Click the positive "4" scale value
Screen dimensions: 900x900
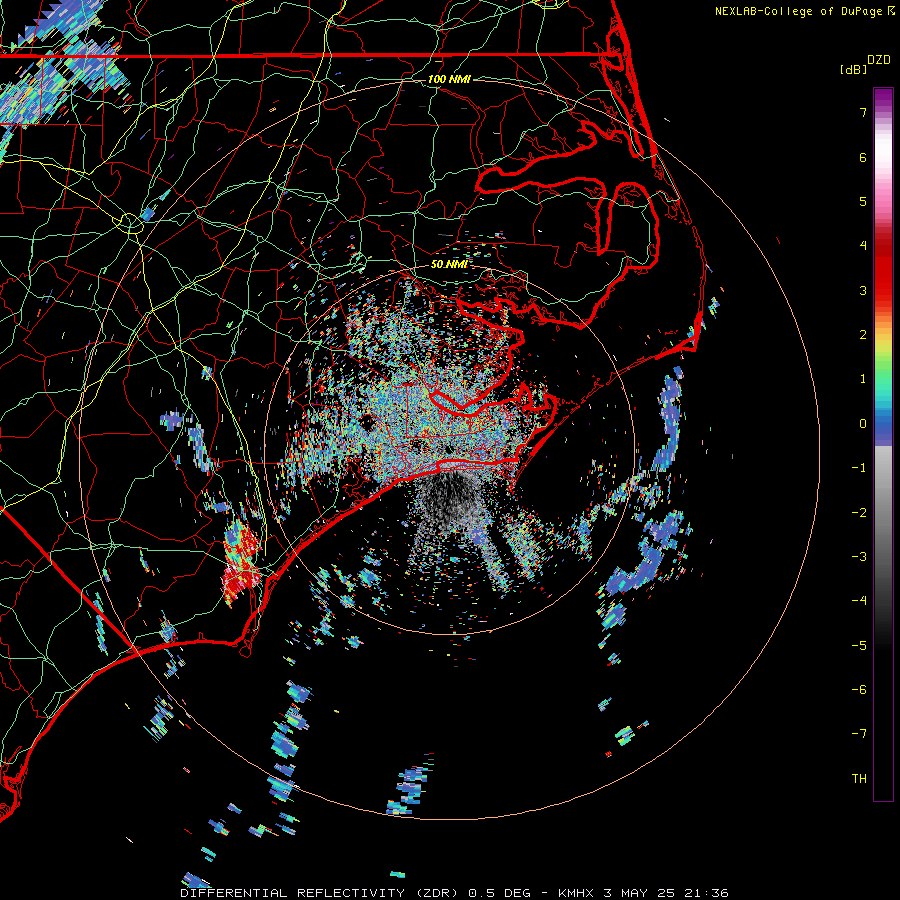pyautogui.click(x=863, y=246)
